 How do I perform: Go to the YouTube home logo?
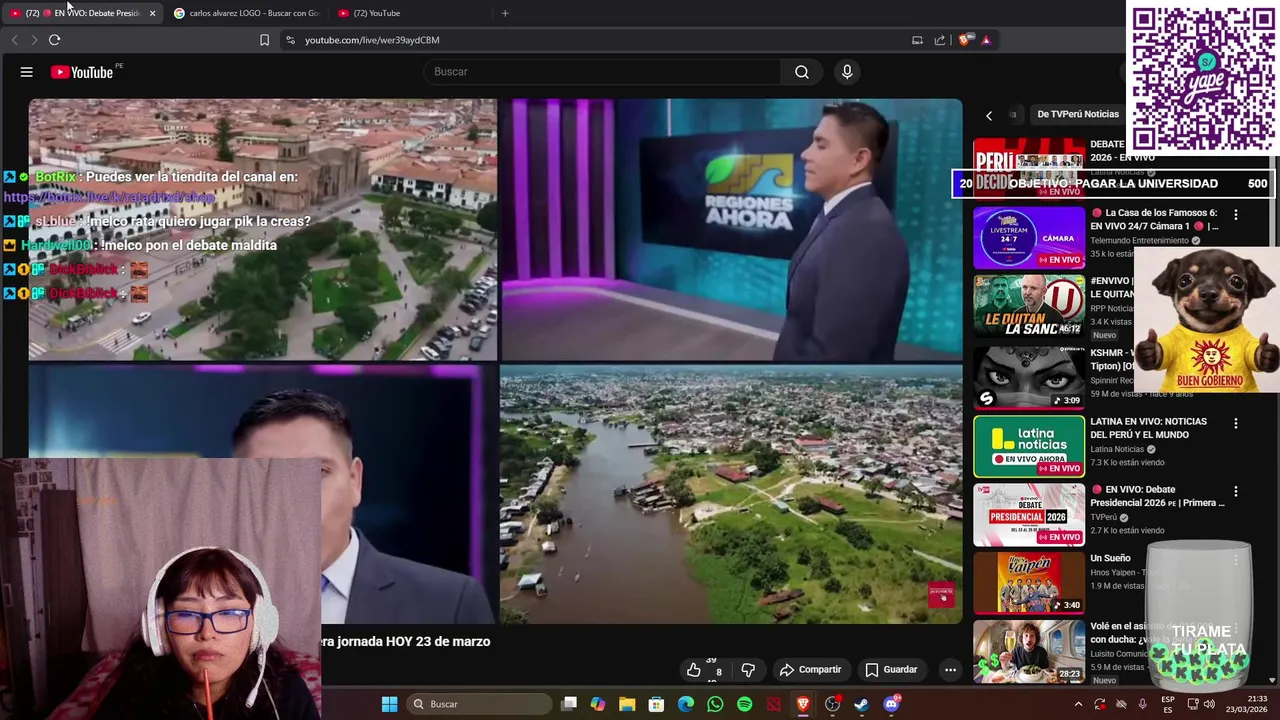pos(82,72)
